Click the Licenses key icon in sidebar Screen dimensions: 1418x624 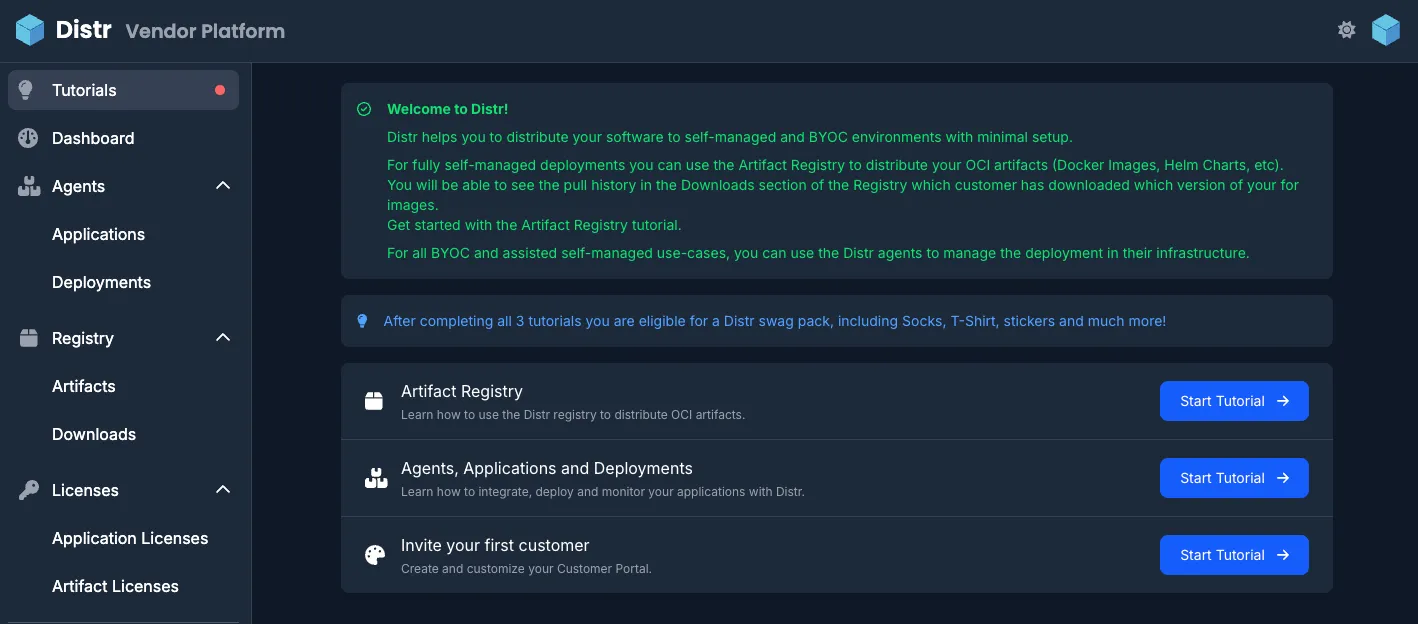[x=28, y=489]
